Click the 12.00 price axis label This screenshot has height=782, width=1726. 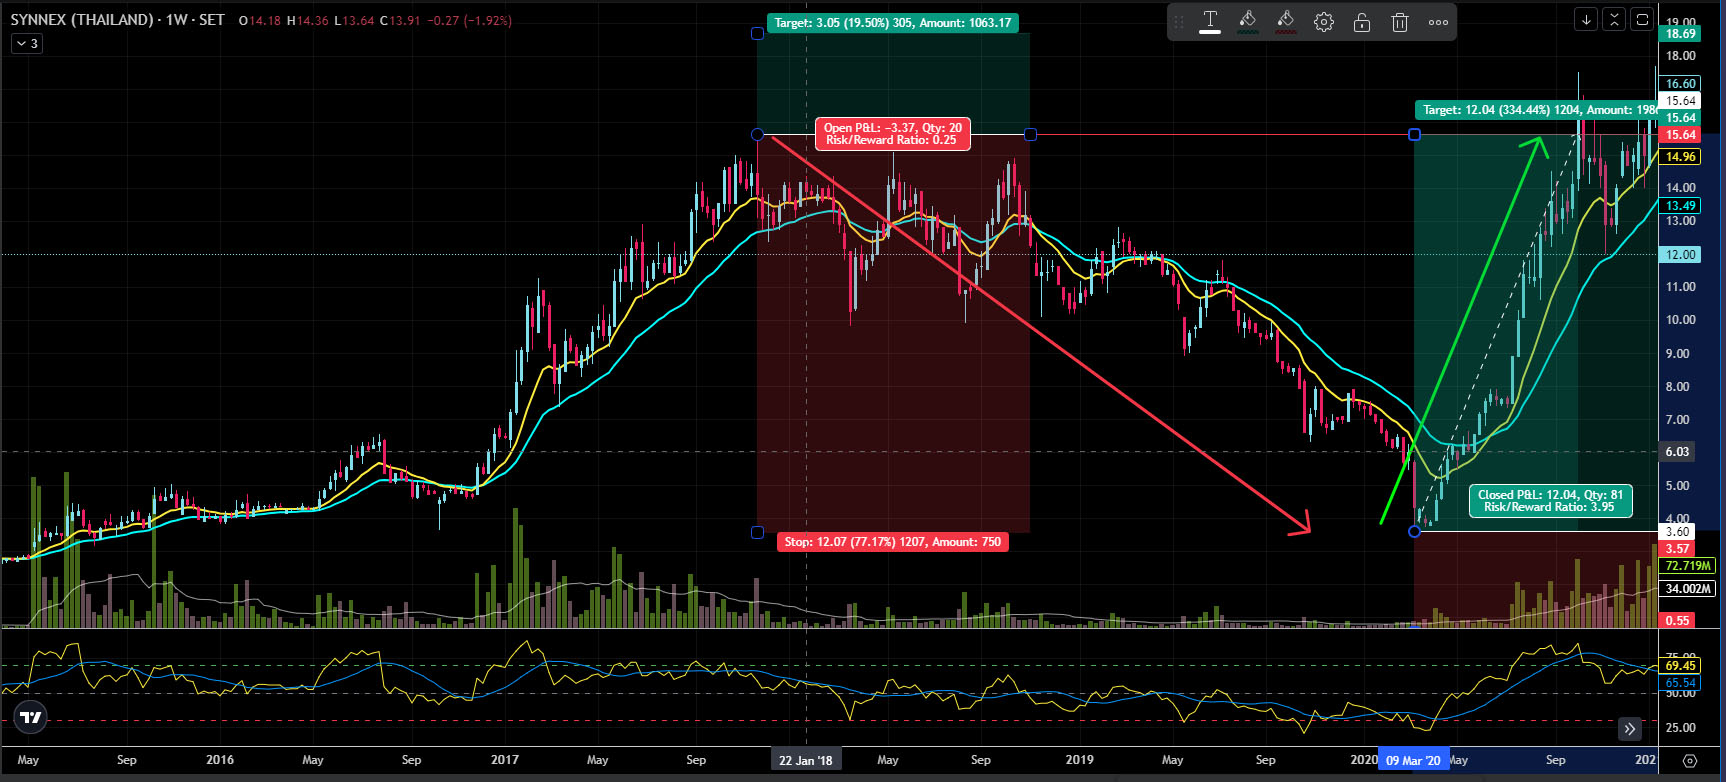[1680, 255]
